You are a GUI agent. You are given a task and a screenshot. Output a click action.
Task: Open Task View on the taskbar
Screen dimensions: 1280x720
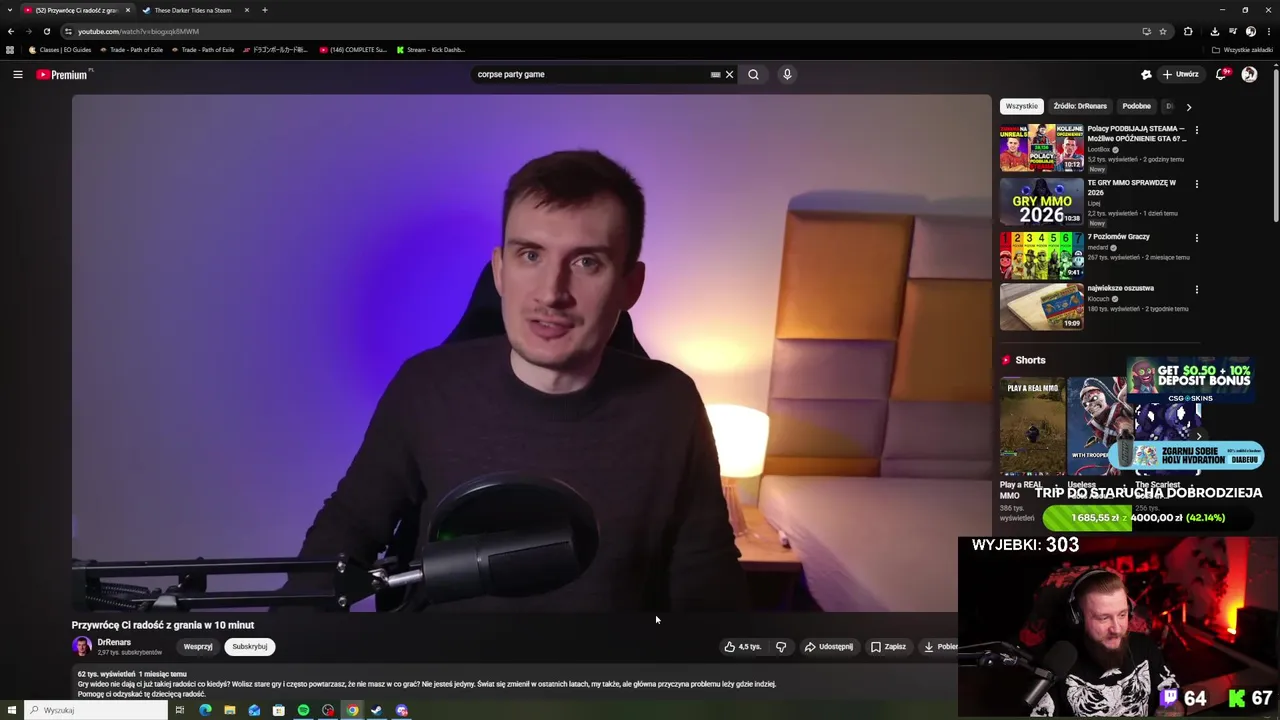(x=180, y=710)
